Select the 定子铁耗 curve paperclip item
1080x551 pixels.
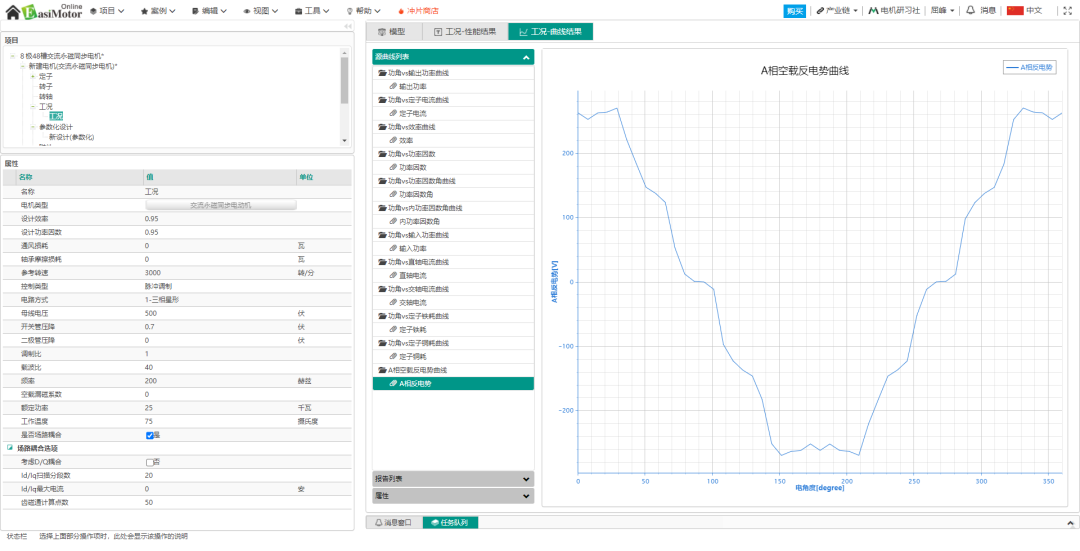pos(453,329)
